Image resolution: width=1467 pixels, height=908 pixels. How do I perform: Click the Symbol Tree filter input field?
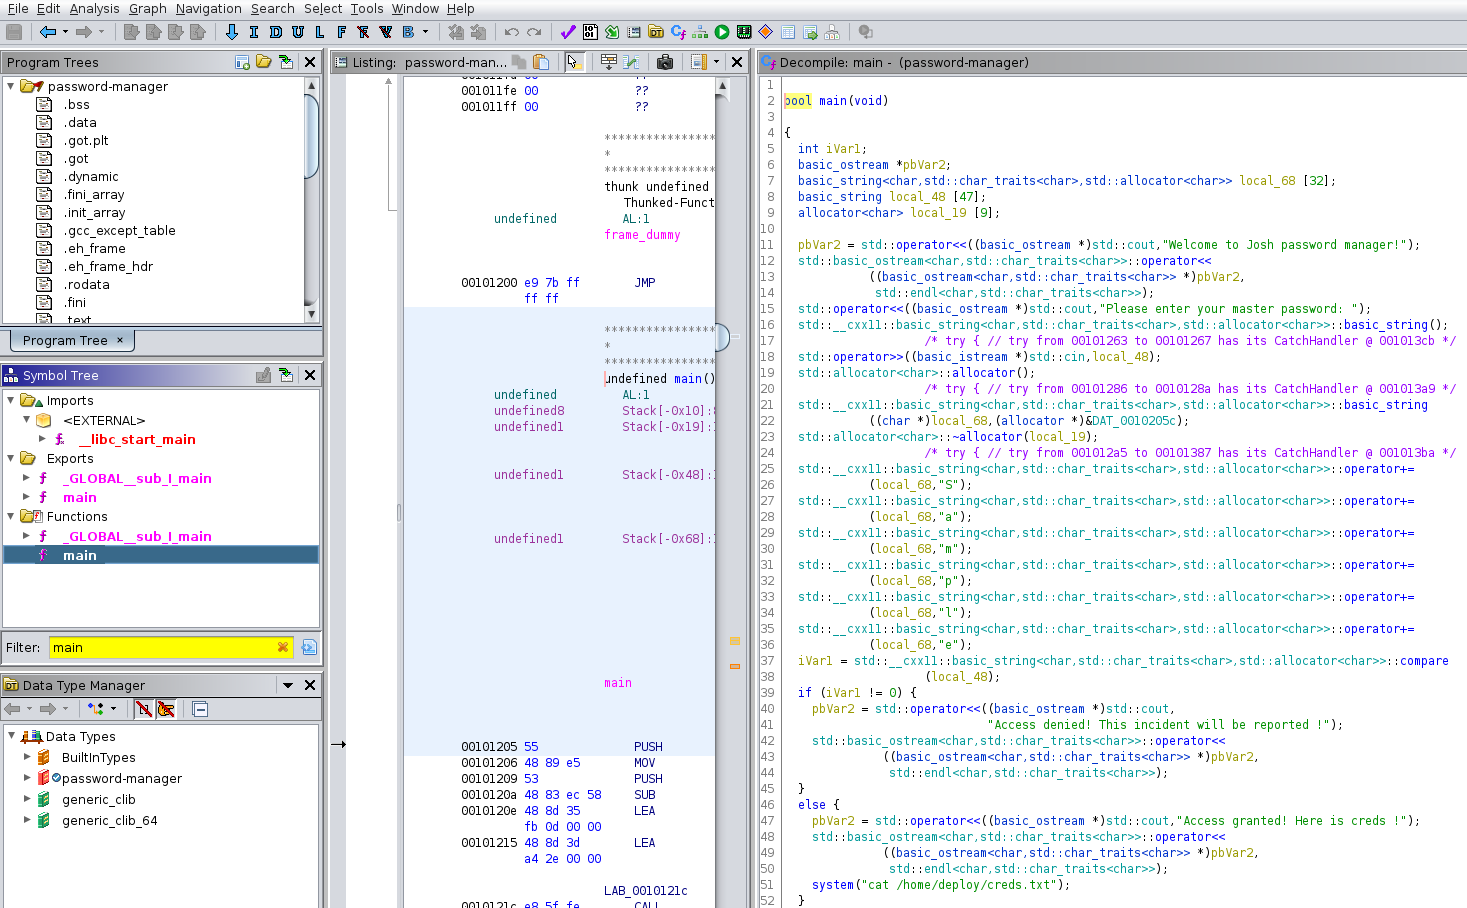point(160,647)
